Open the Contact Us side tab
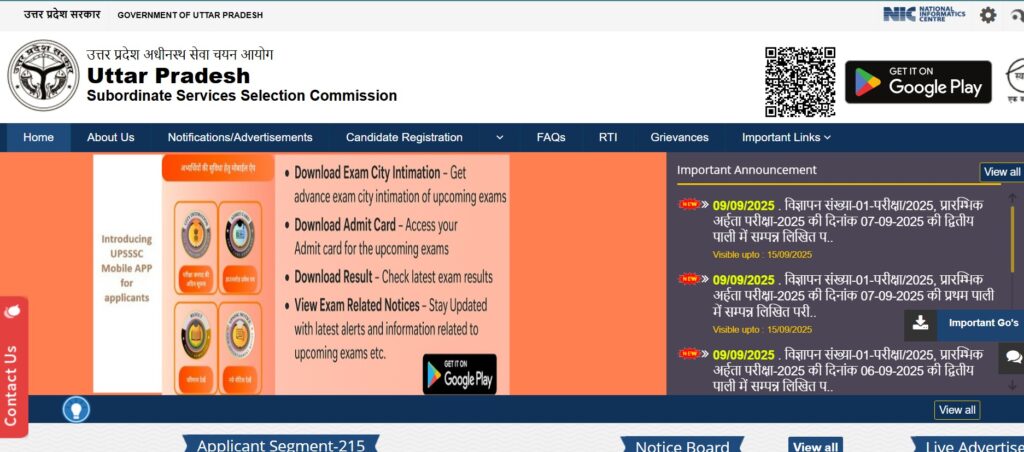The width and height of the screenshot is (1024, 452). point(13,367)
